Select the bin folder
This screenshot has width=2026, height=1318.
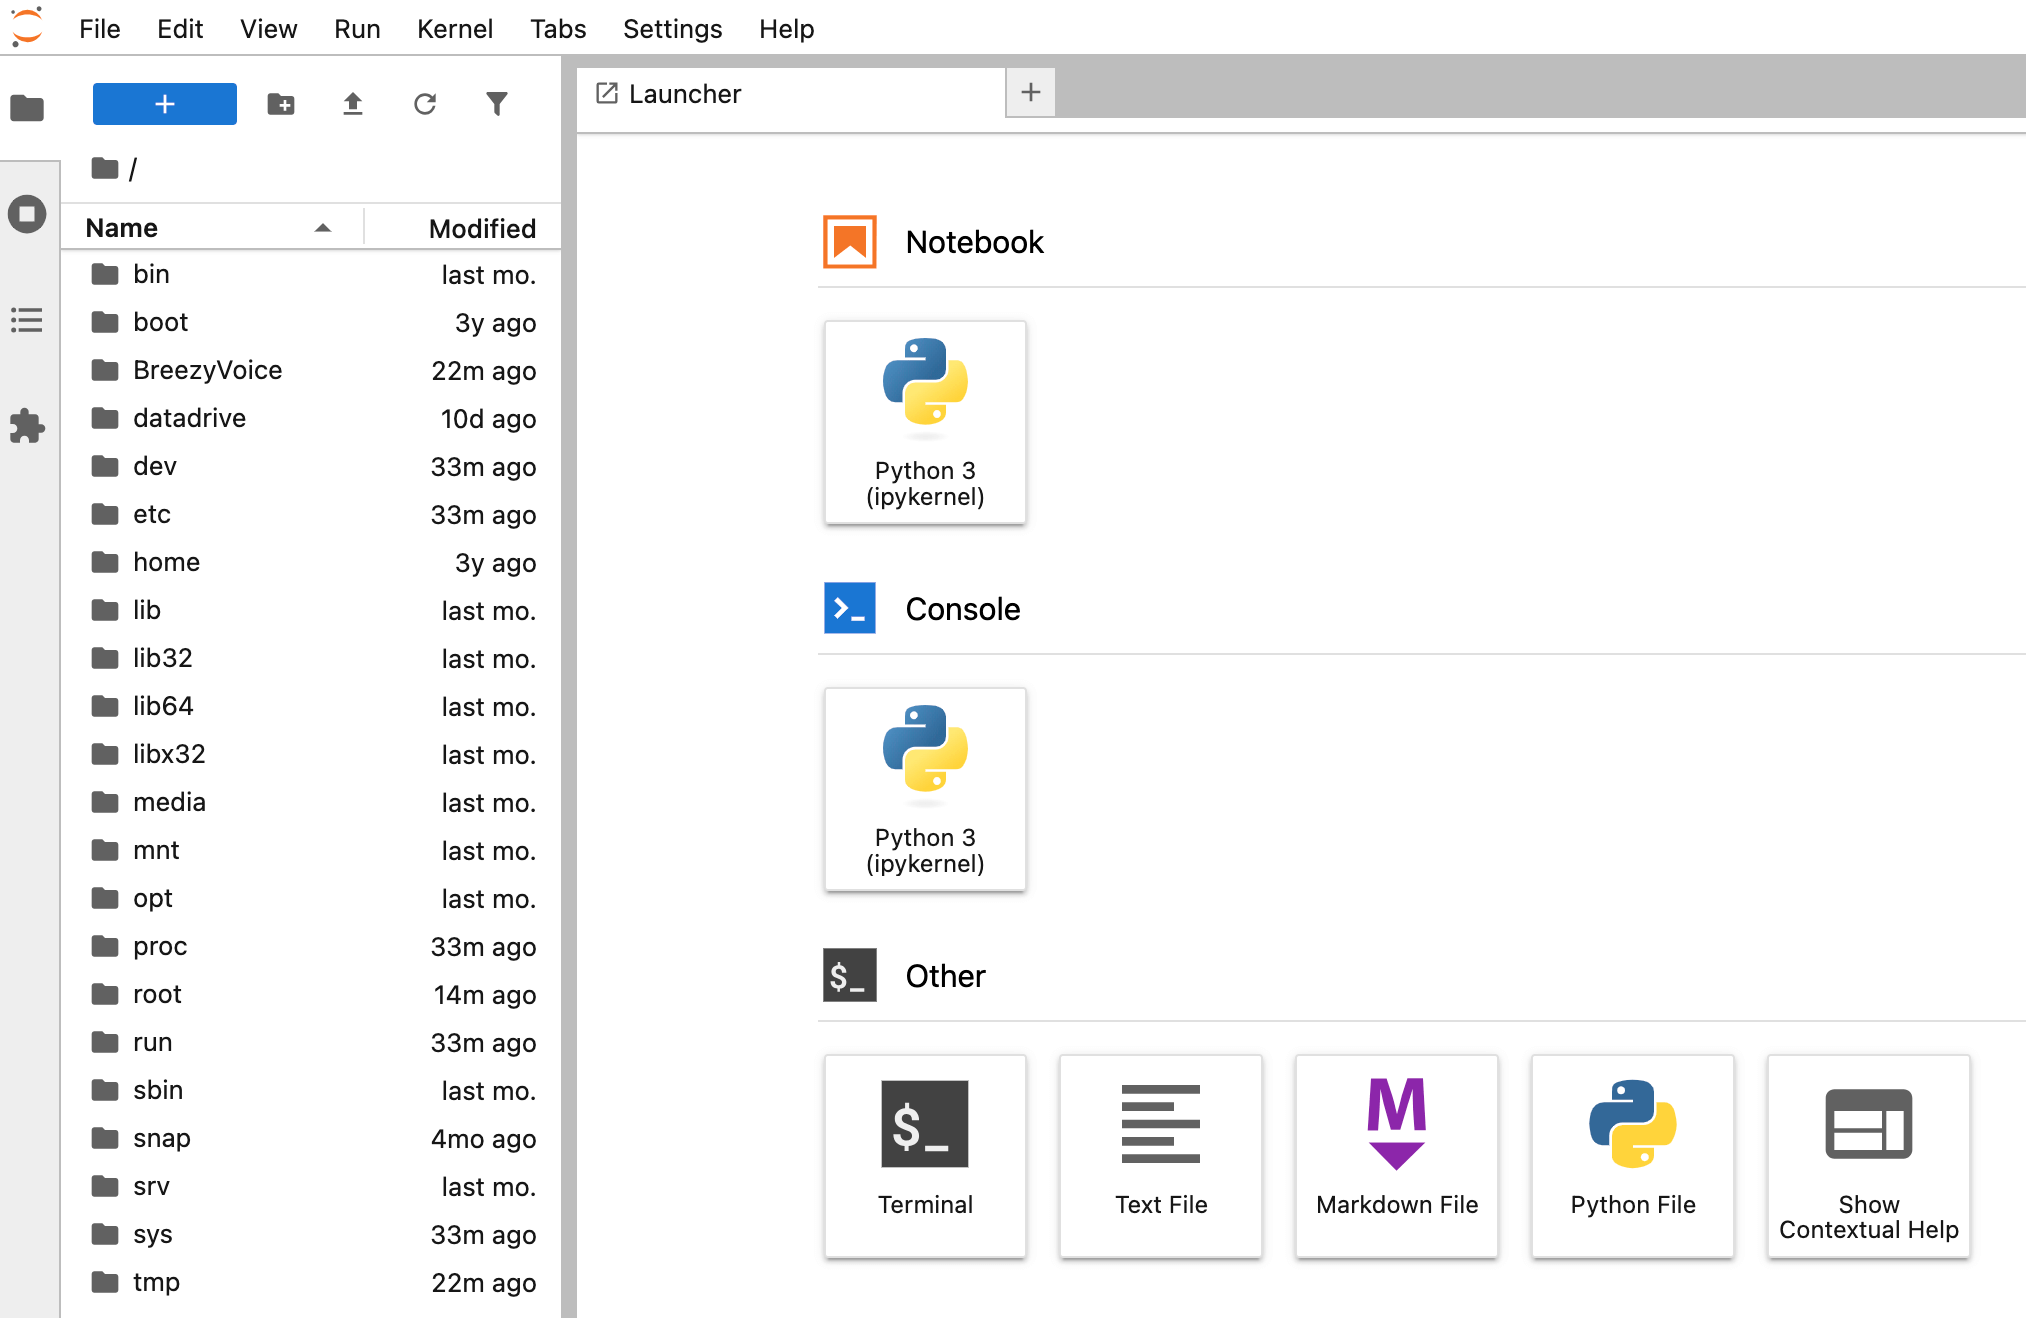tap(312, 274)
